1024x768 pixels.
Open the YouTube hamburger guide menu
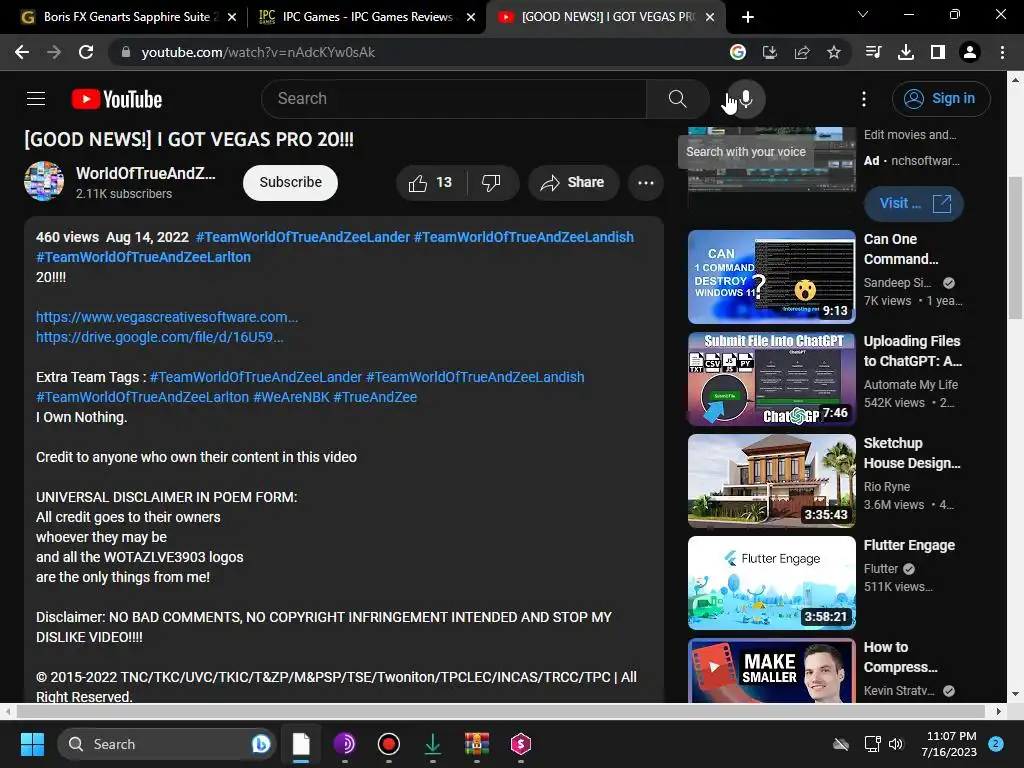coord(36,99)
